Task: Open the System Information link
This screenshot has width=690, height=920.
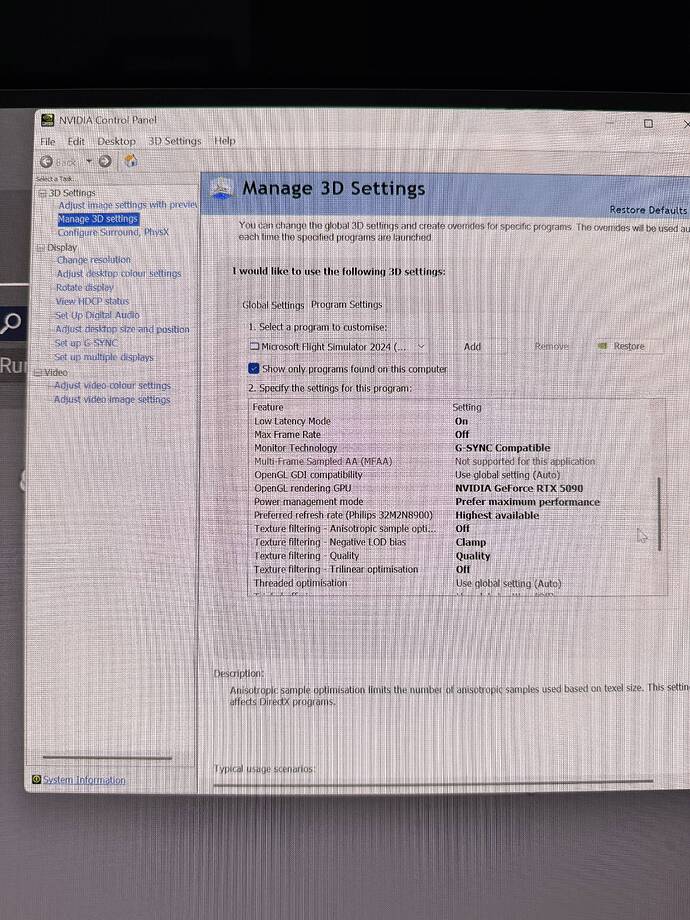Action: (x=84, y=780)
